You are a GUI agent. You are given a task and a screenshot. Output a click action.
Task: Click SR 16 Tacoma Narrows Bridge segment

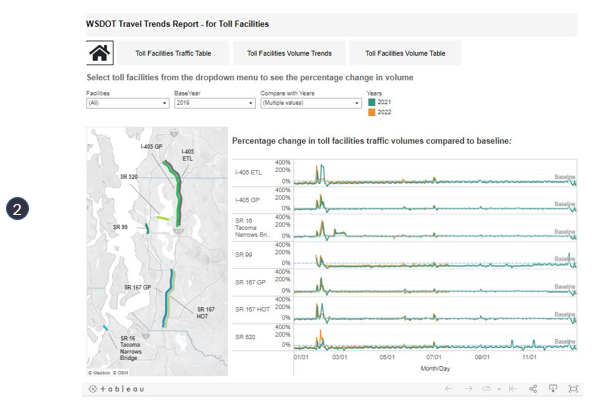(x=105, y=328)
